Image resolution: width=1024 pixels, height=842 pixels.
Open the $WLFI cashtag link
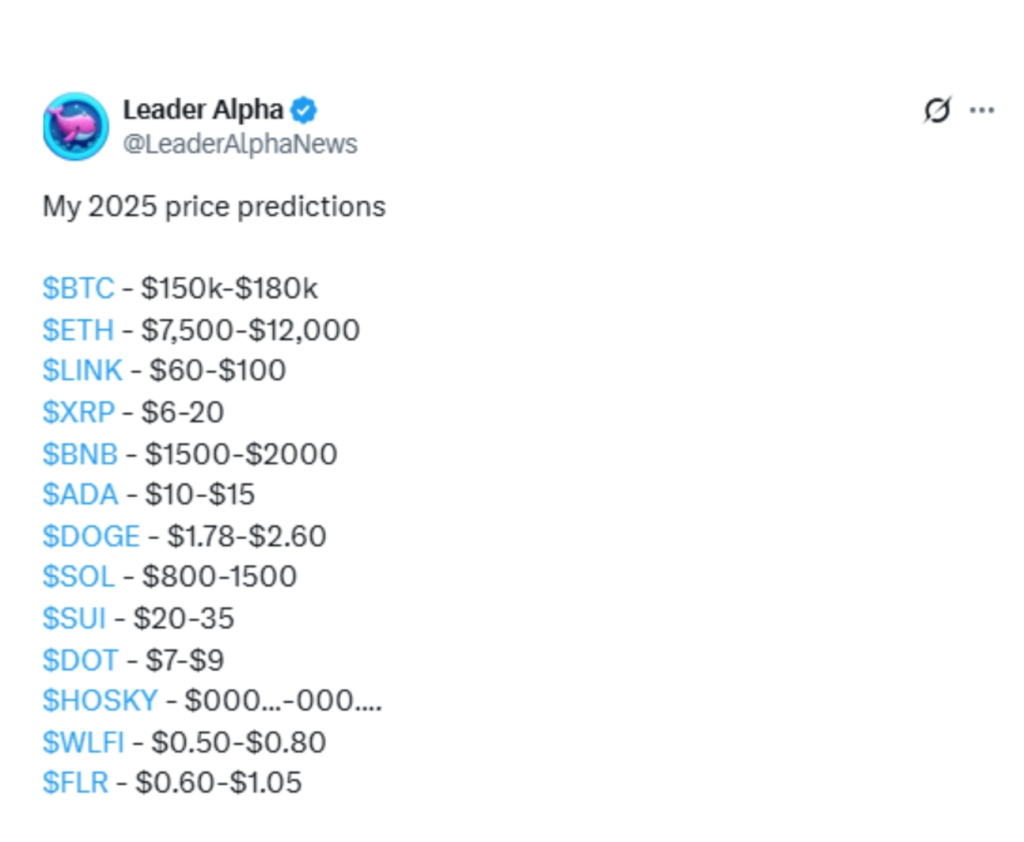(x=83, y=743)
